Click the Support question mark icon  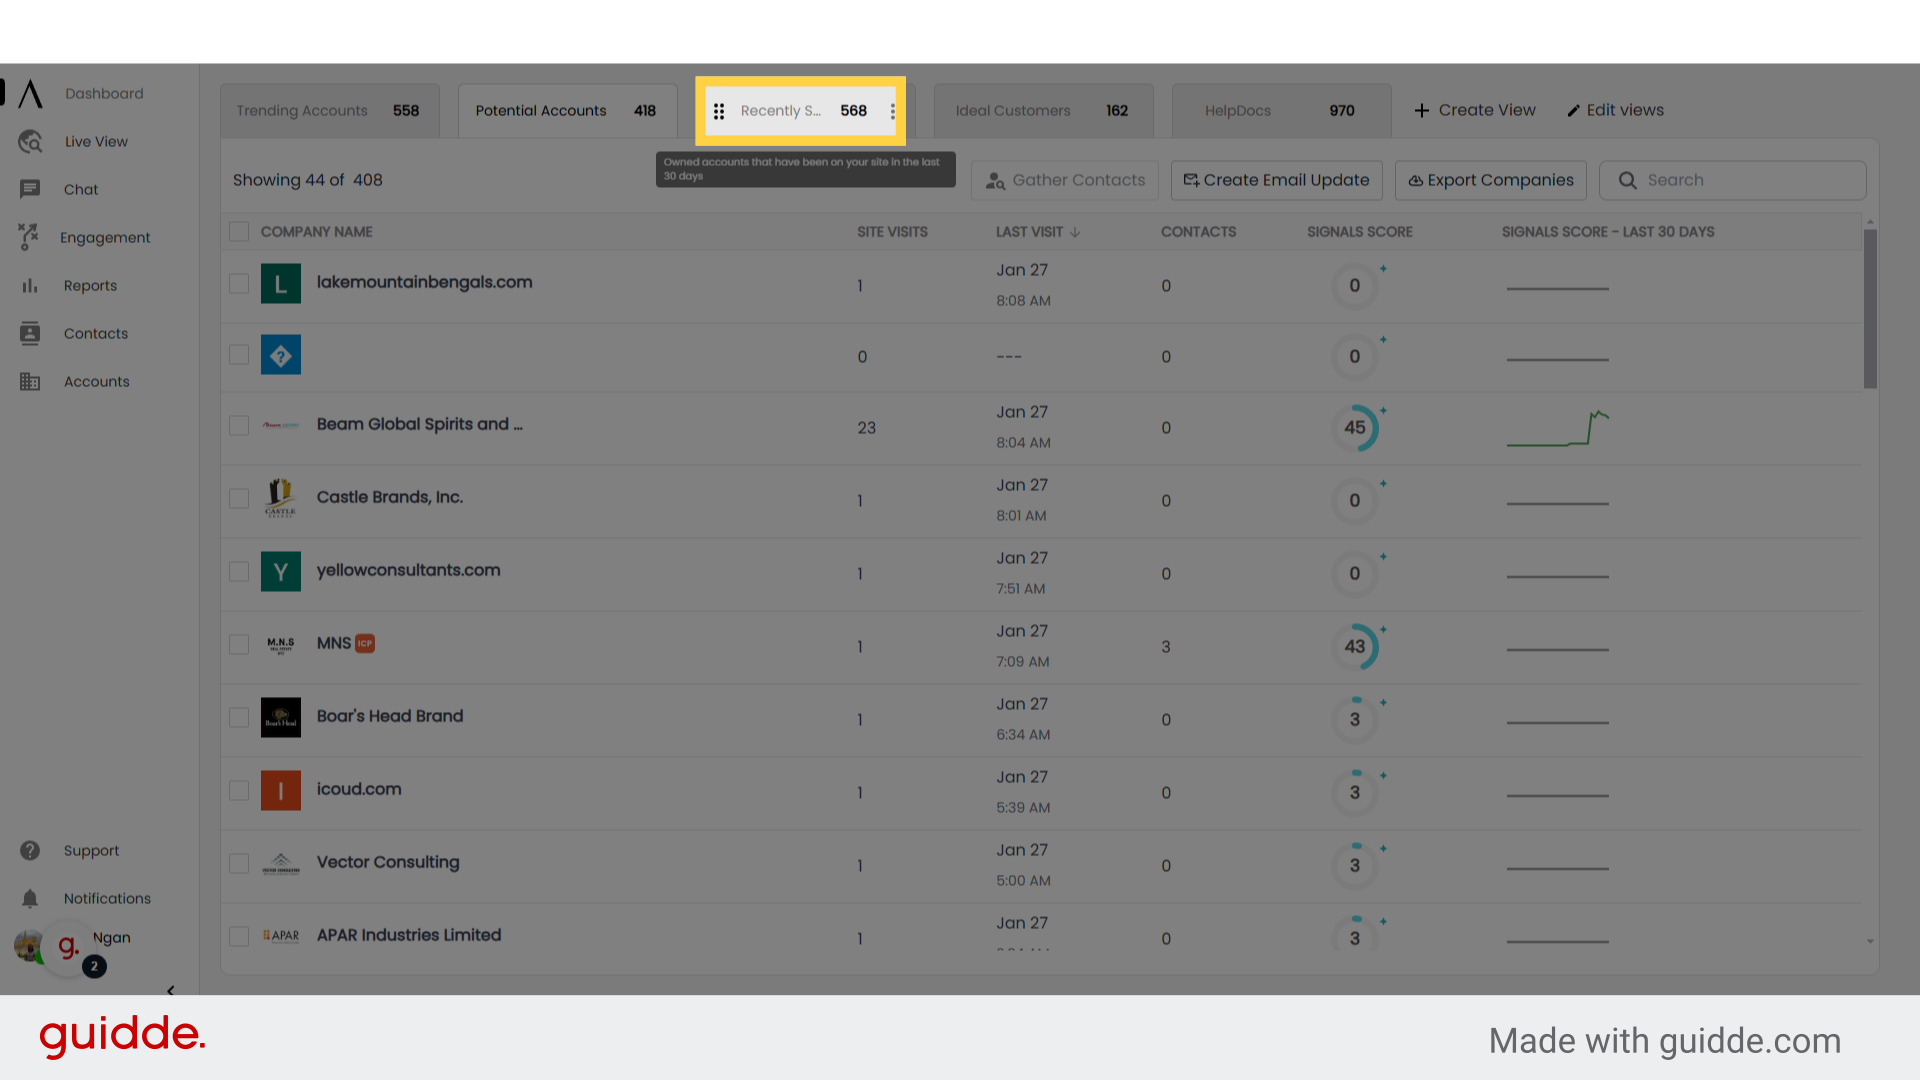click(30, 851)
